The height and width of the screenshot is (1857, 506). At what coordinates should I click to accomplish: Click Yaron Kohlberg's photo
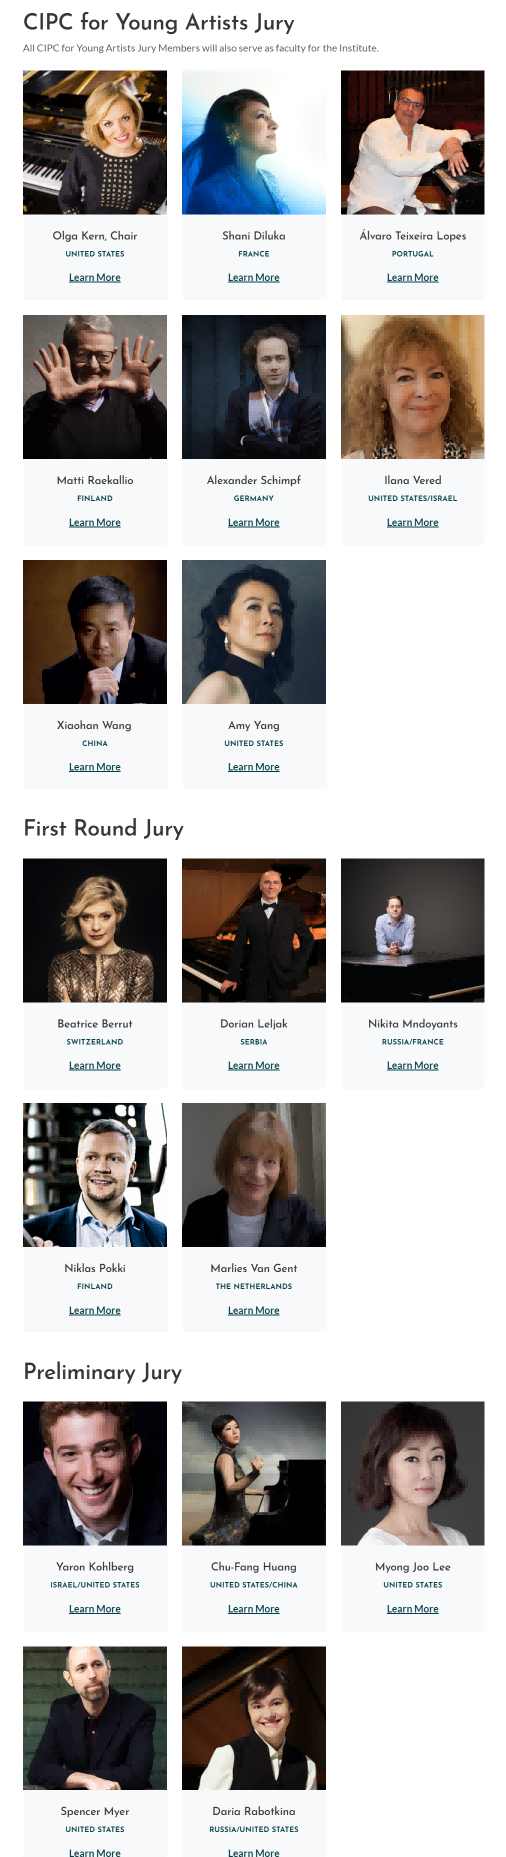(95, 1473)
